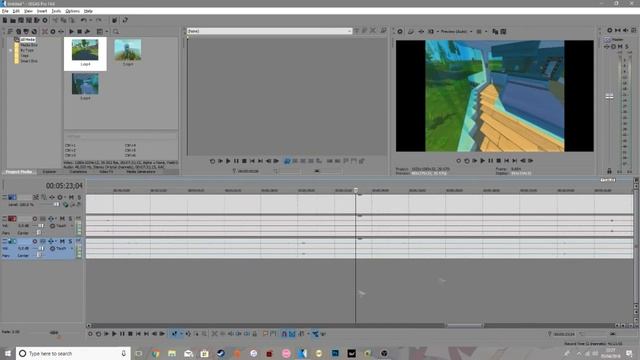Screen dimensions: 640x360
Task: Switch to the Transitions tab
Action: click(x=78, y=172)
